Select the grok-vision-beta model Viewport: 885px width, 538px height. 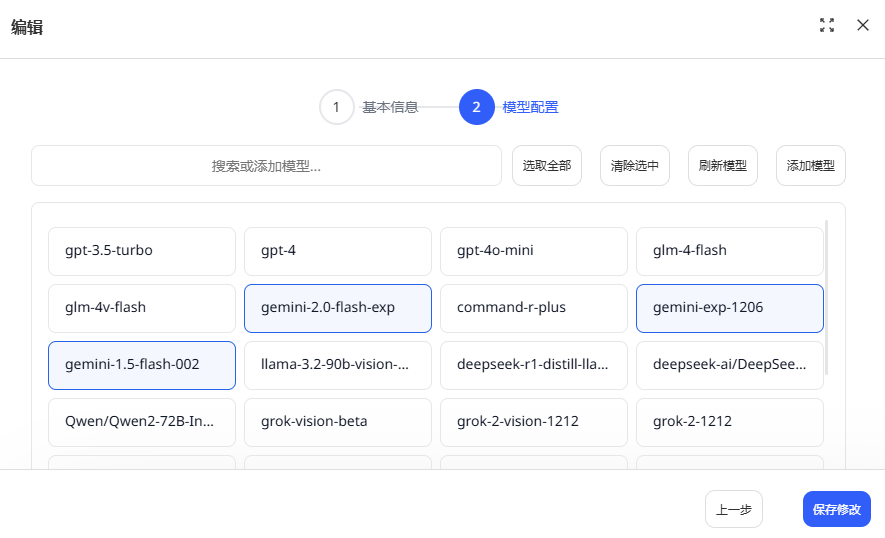click(338, 422)
